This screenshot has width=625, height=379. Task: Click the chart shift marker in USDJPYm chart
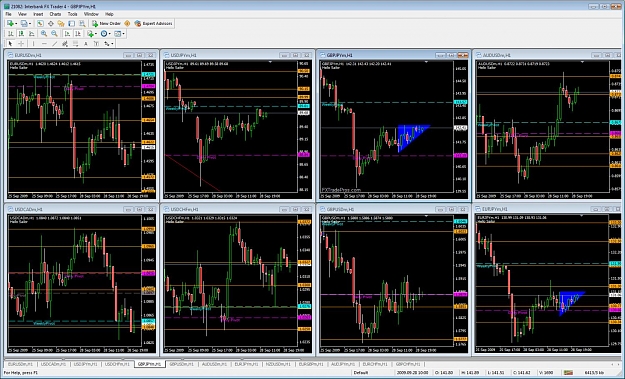point(270,62)
